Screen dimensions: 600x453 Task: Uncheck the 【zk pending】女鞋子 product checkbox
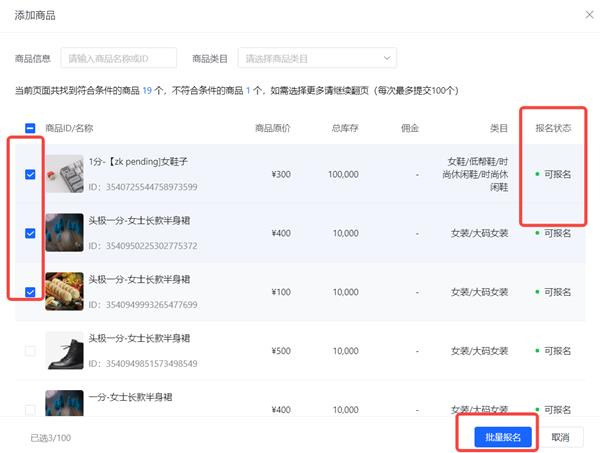point(30,174)
